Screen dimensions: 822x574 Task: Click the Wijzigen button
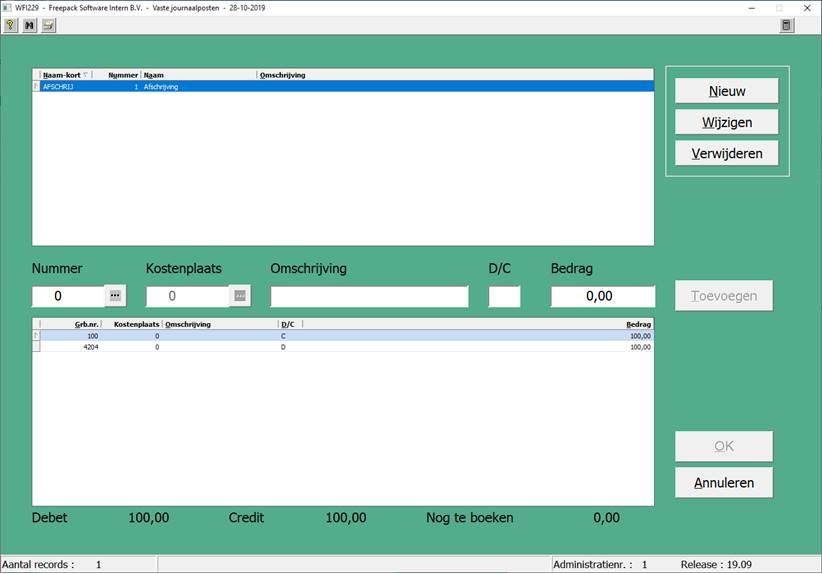[x=727, y=122]
